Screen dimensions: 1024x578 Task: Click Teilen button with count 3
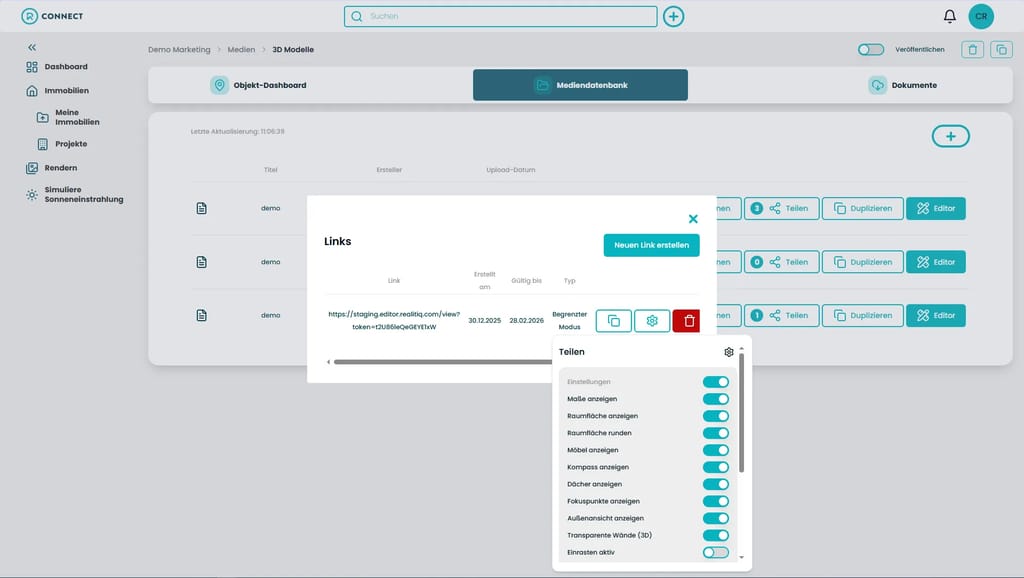coord(781,208)
